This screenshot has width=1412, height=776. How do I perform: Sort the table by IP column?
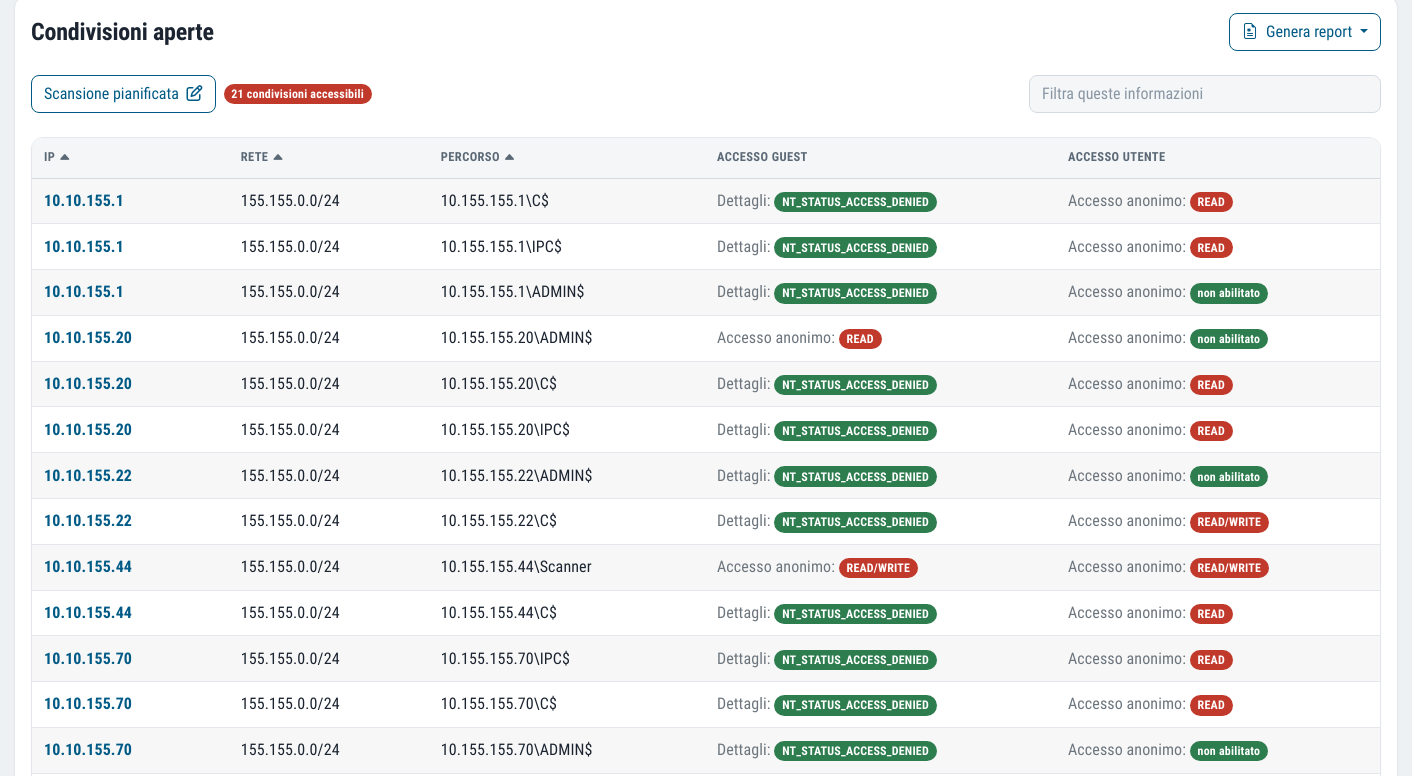[x=57, y=157]
